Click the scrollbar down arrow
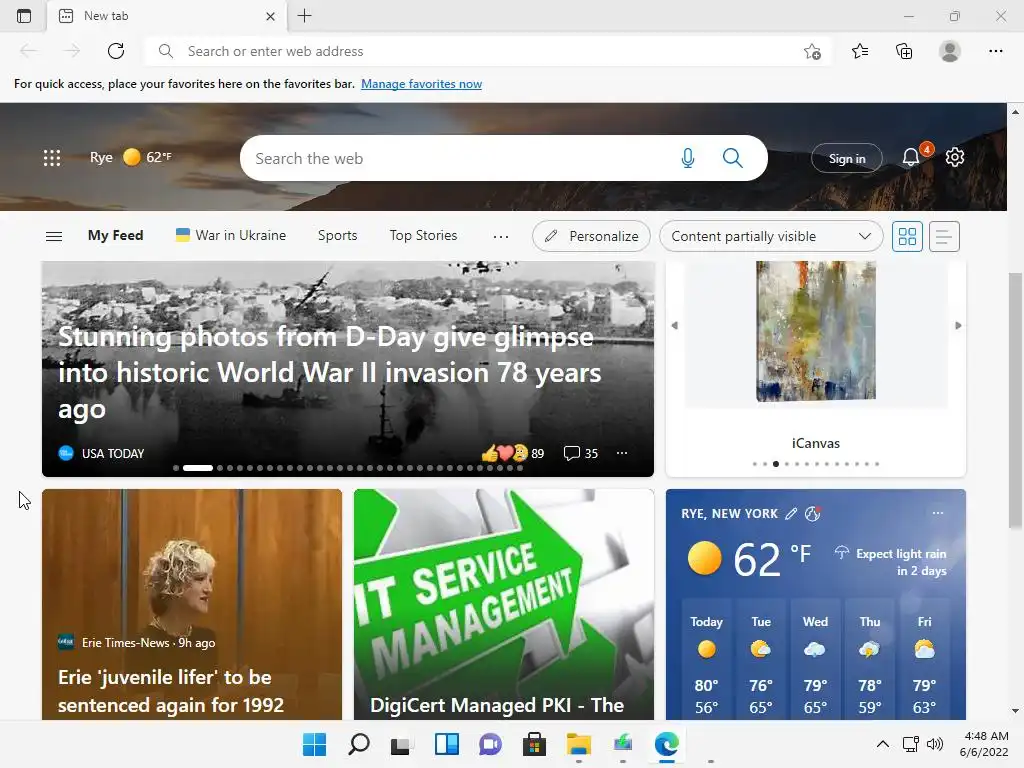Viewport: 1024px width, 768px height. pos(1015,711)
